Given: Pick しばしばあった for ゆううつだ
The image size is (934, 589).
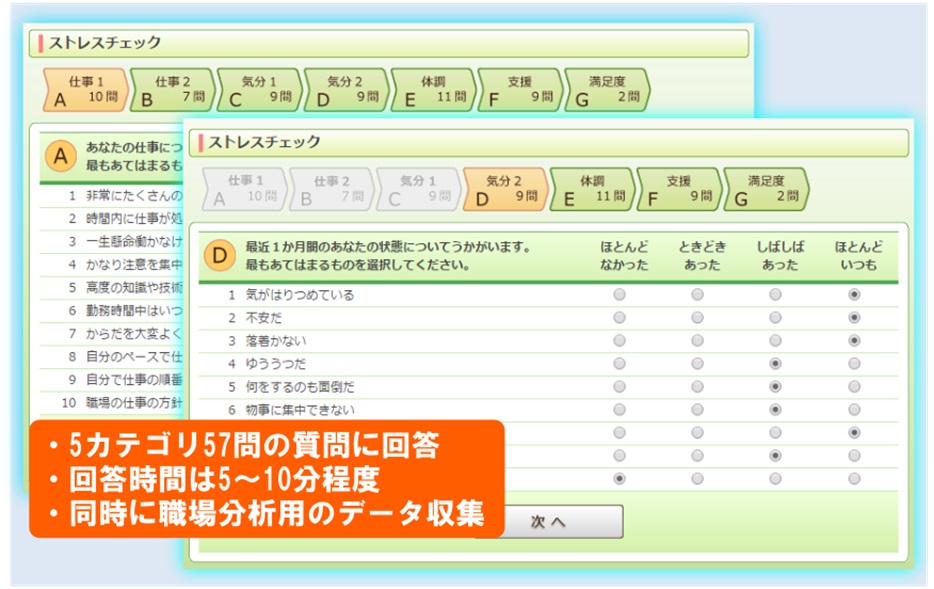Looking at the screenshot, I should (x=775, y=363).
